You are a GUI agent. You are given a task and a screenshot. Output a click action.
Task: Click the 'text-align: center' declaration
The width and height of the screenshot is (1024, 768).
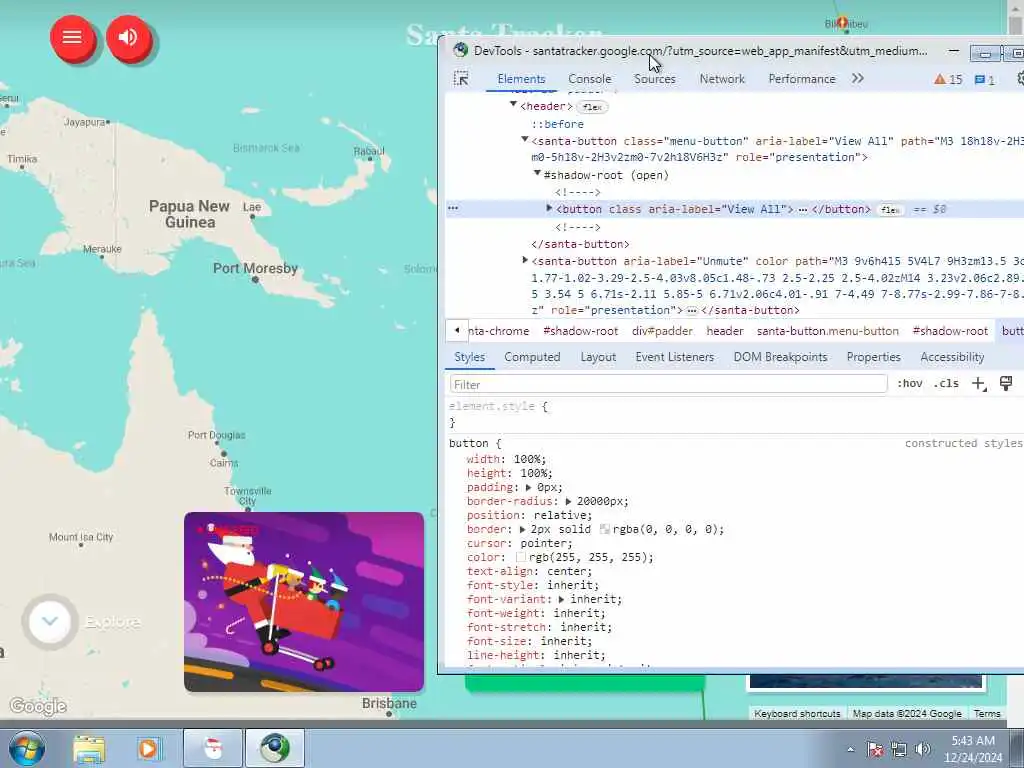click(x=529, y=571)
